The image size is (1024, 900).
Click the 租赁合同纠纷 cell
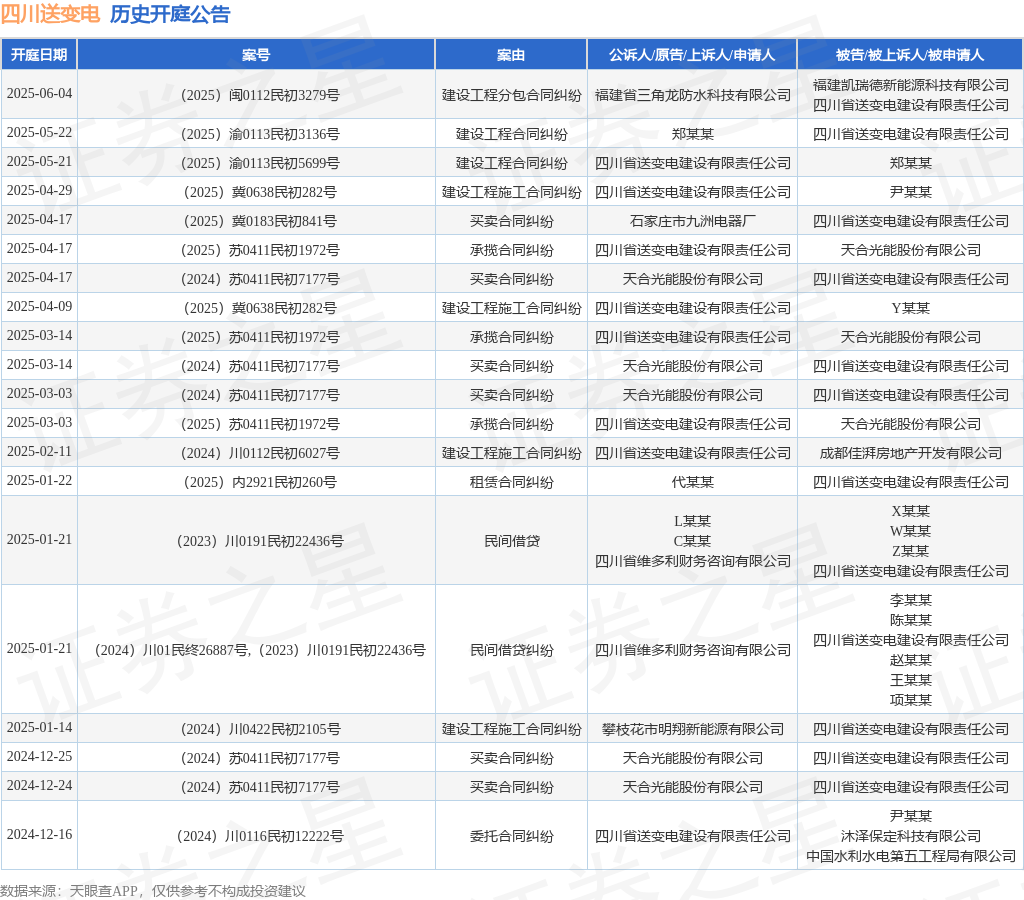pyautogui.click(x=511, y=482)
